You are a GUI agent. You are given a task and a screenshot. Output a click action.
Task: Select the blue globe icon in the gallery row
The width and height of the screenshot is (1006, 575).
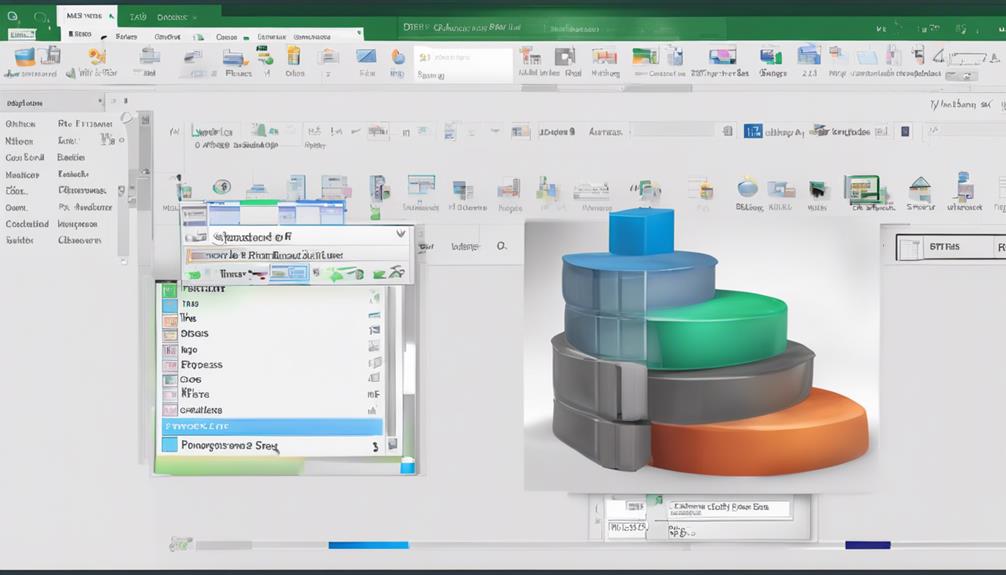point(747,188)
